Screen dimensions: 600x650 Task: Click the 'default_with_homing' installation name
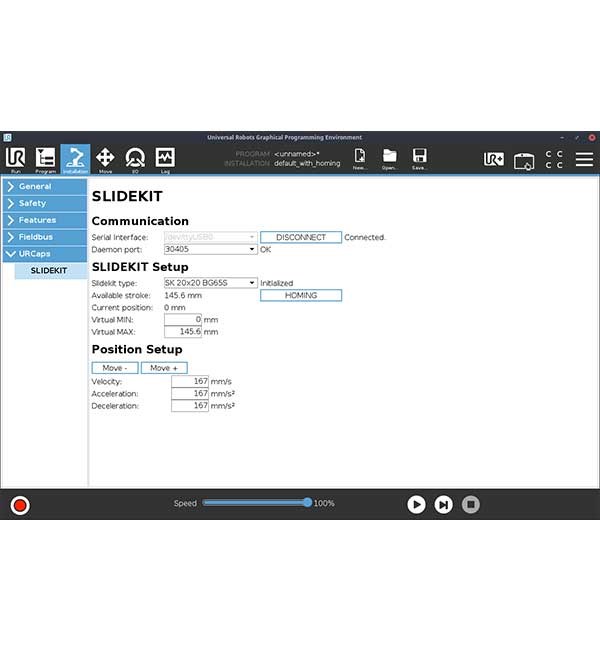tap(307, 163)
